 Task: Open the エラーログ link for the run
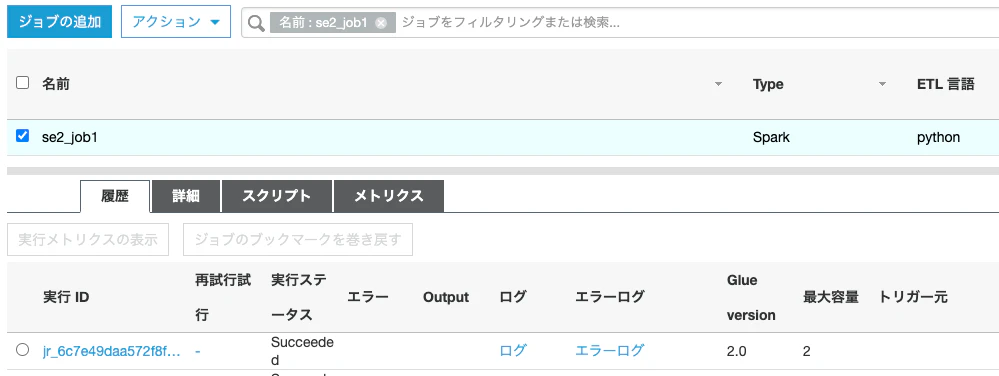coord(610,350)
